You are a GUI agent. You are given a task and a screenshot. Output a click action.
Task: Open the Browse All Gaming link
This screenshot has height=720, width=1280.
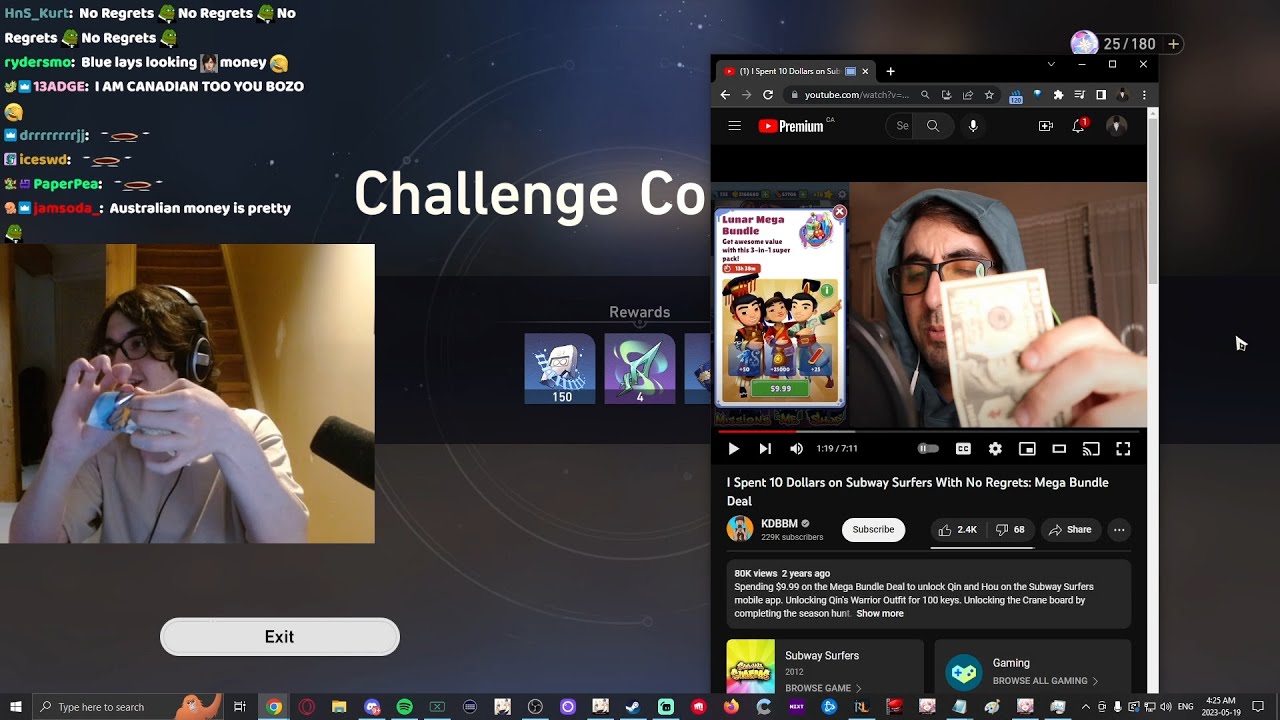coord(1045,681)
